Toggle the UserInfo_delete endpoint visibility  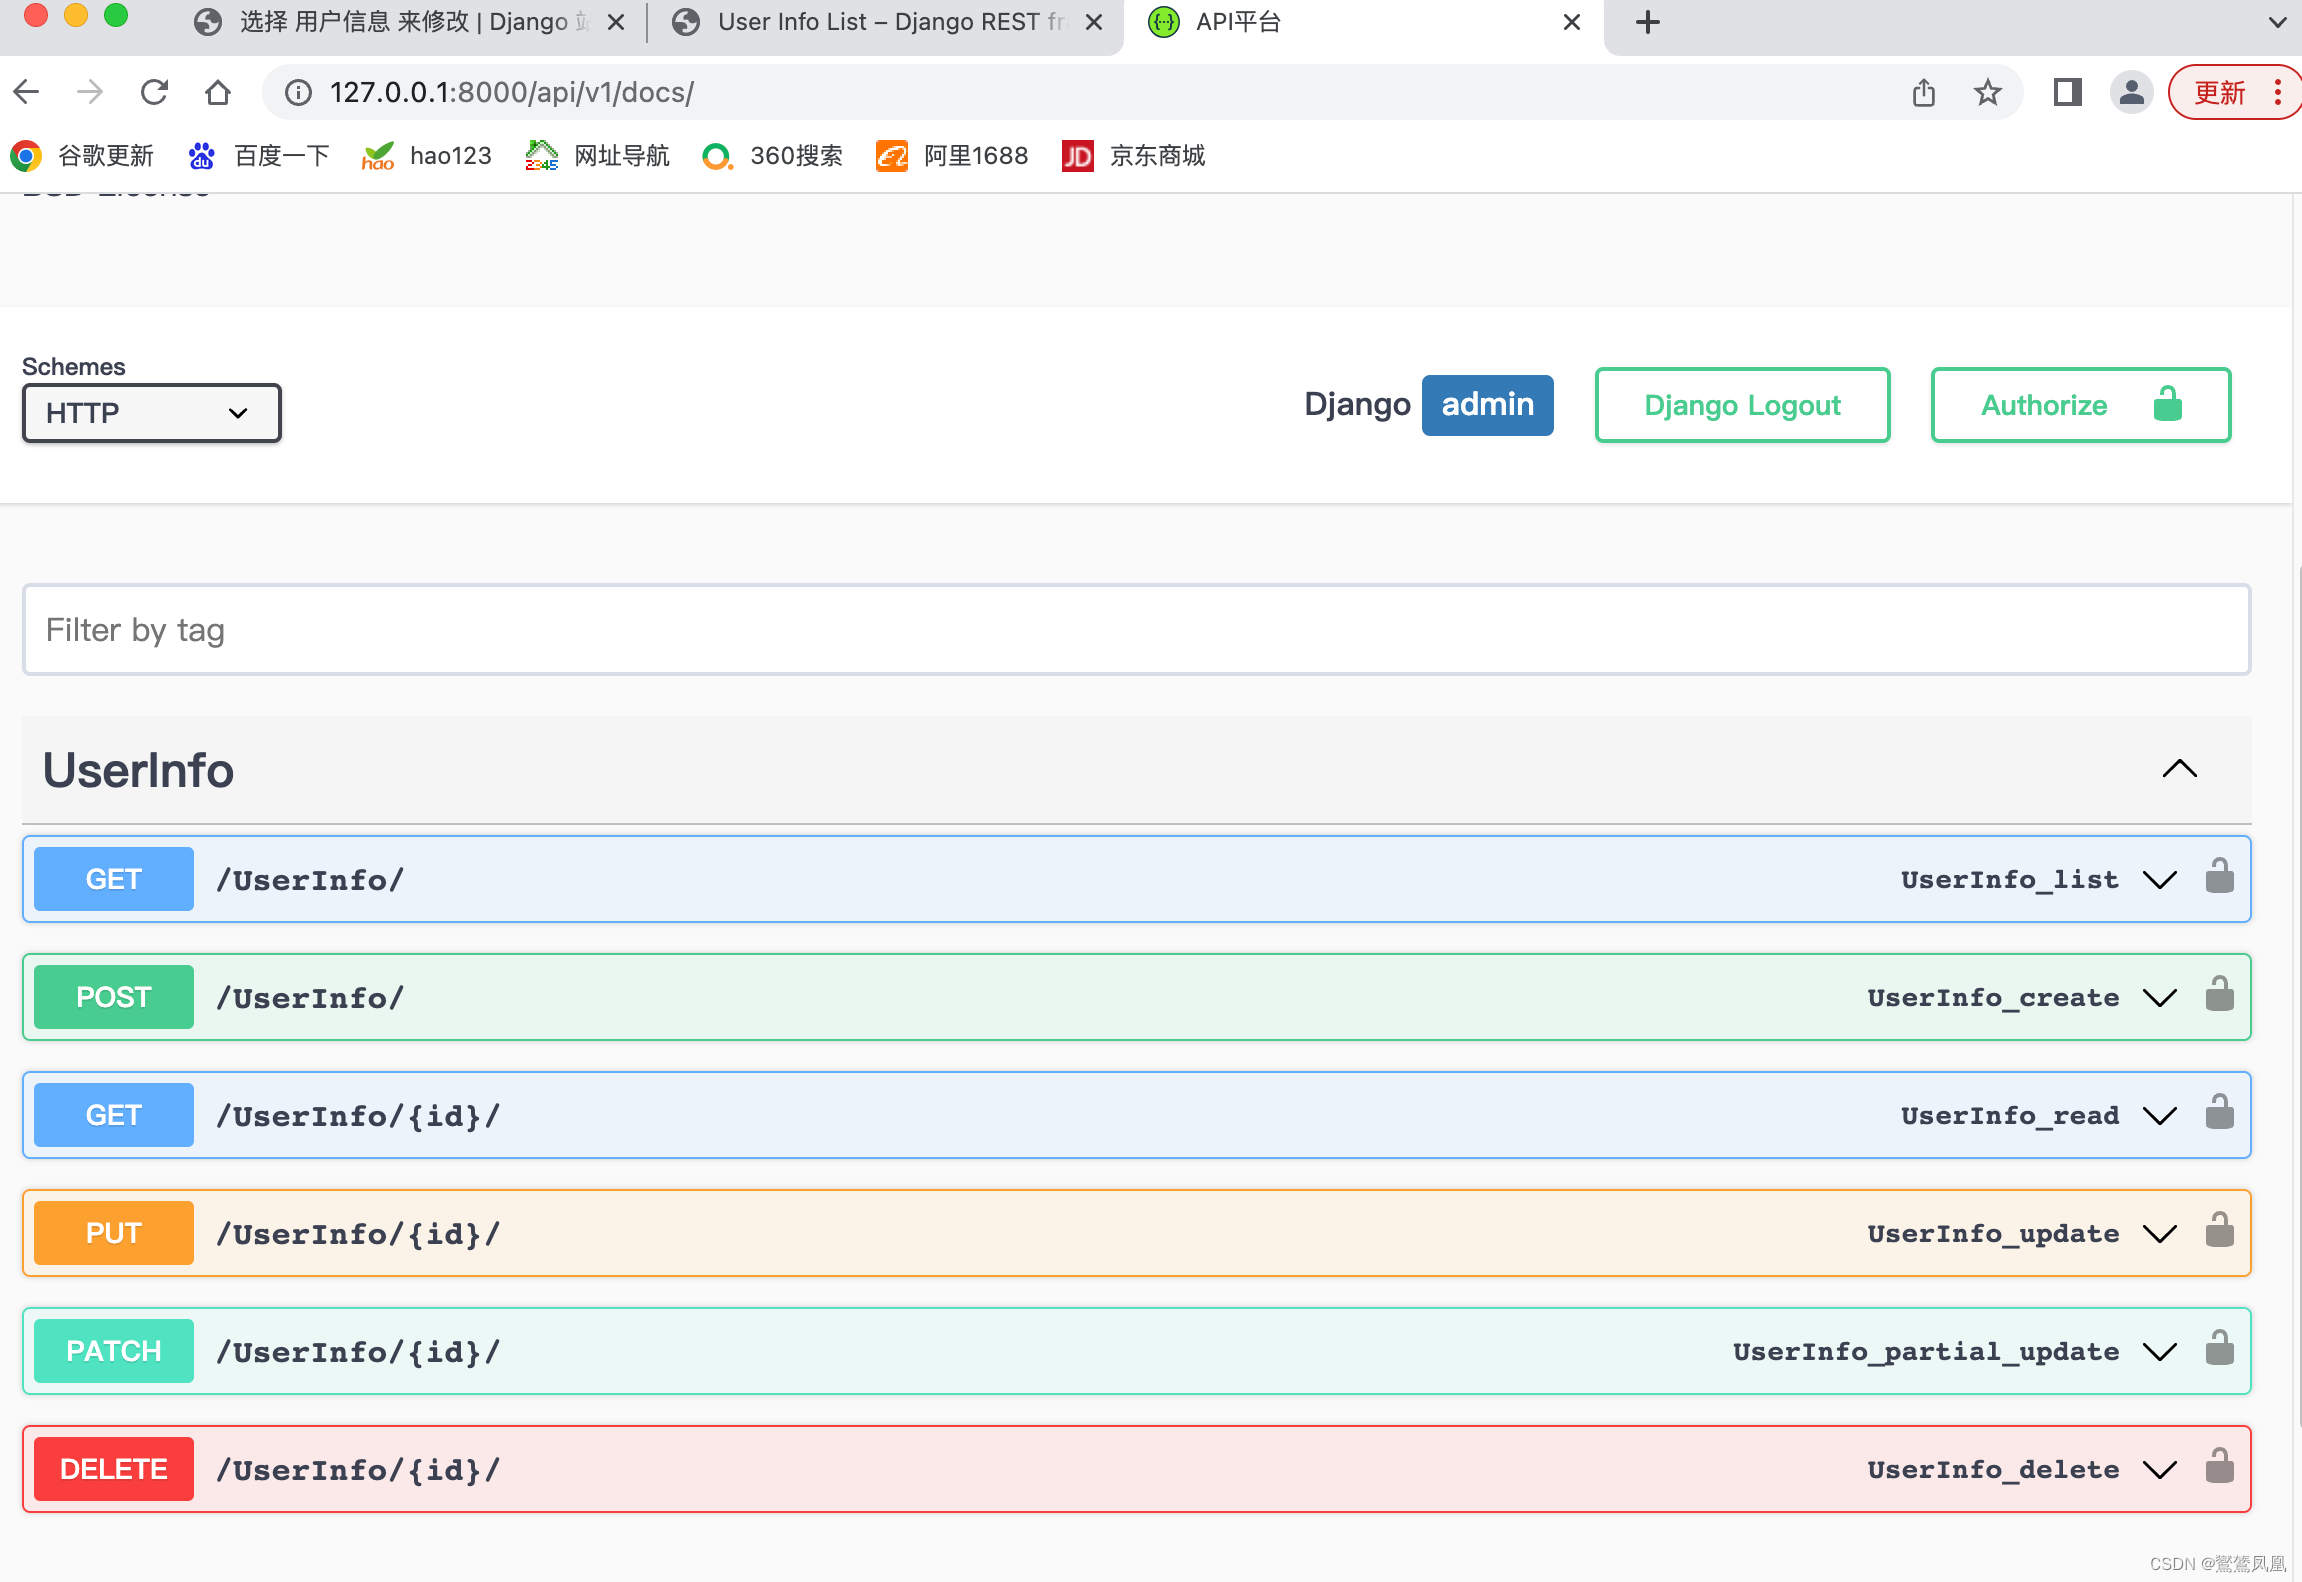(x=2164, y=1470)
